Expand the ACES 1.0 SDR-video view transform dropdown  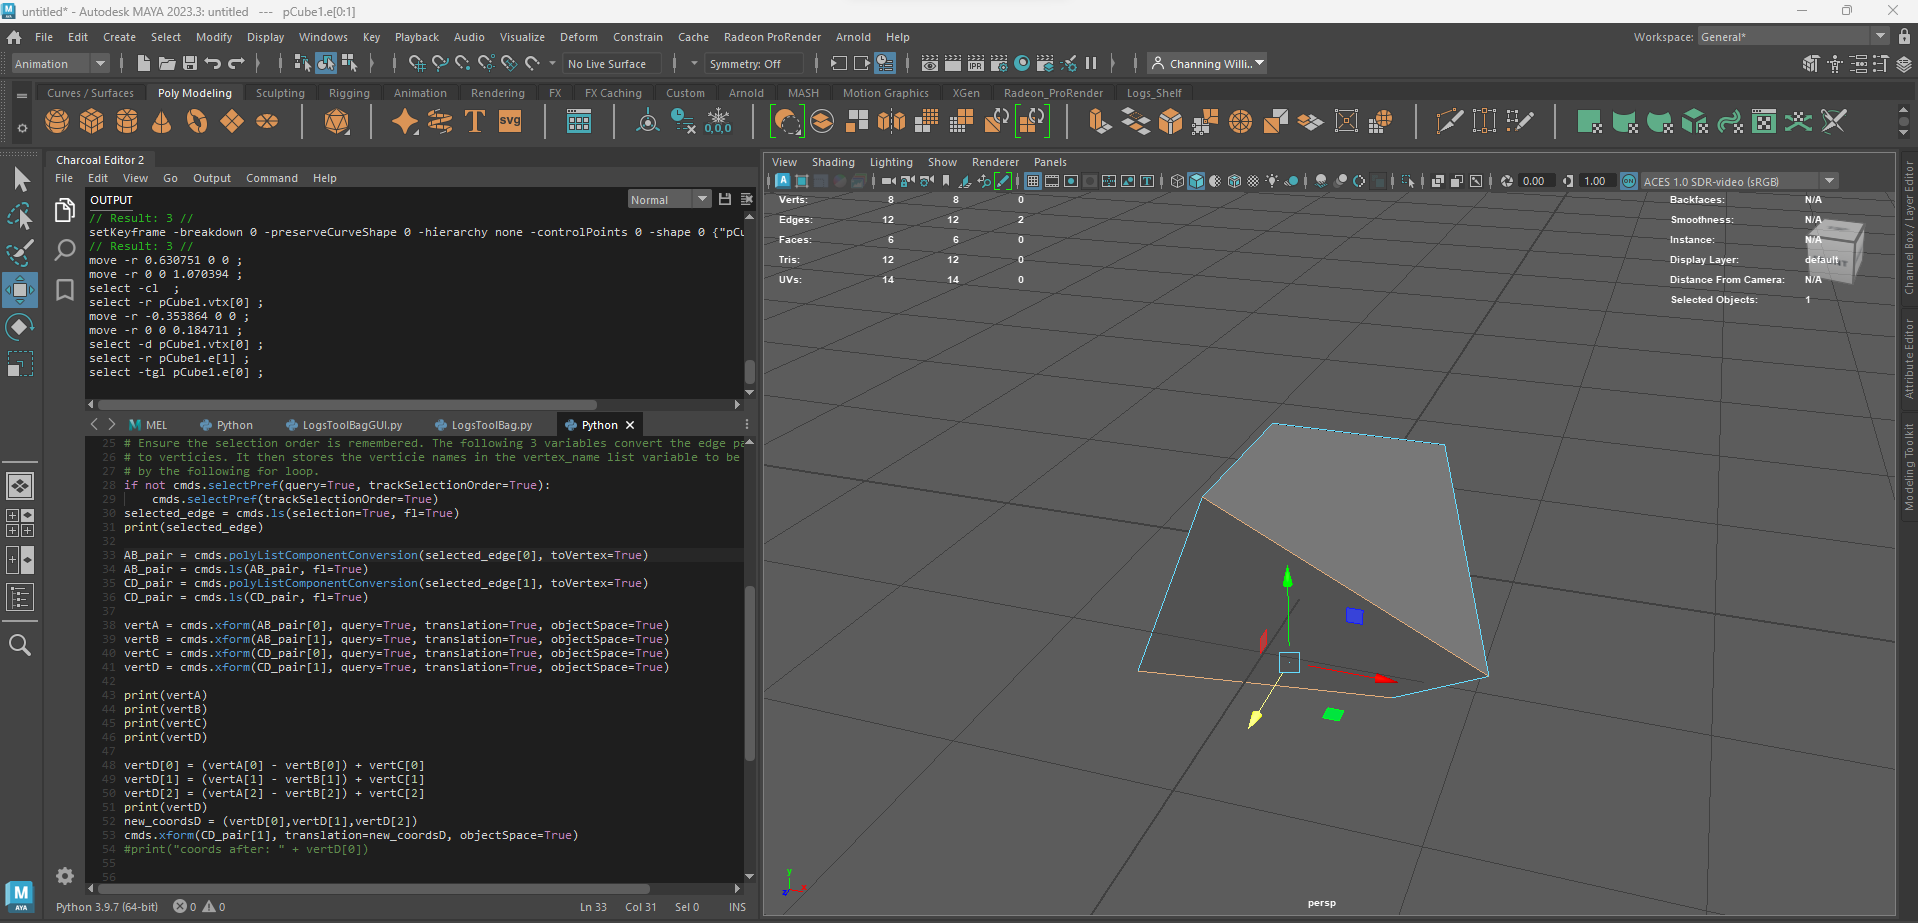[x=1829, y=181]
